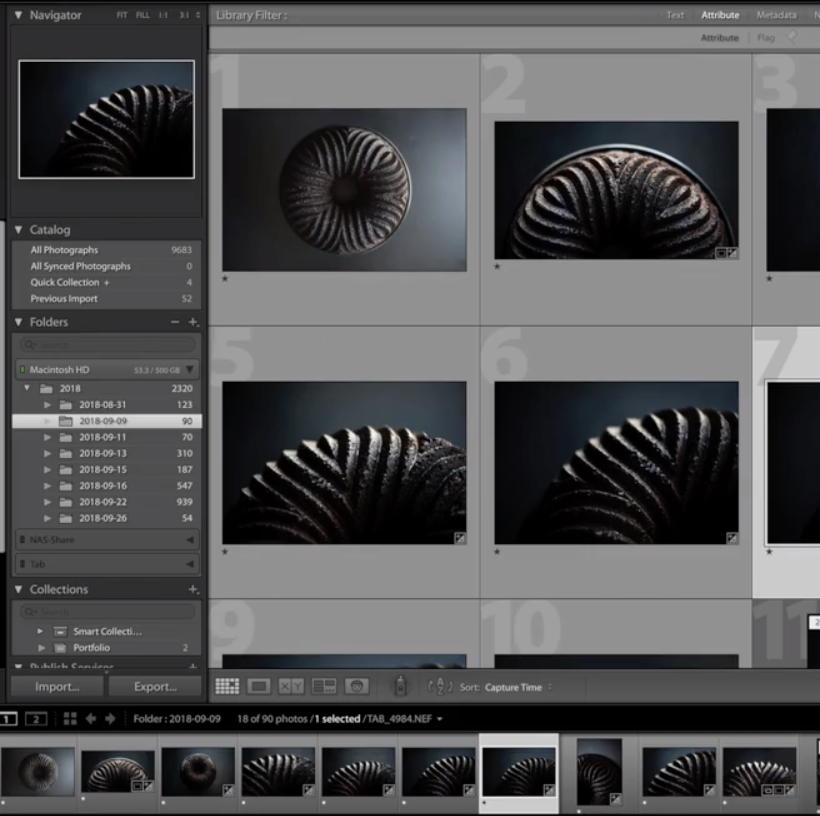Screen dimensions: 820x816
Task: Open Survey view in toolbar
Action: coord(324,686)
